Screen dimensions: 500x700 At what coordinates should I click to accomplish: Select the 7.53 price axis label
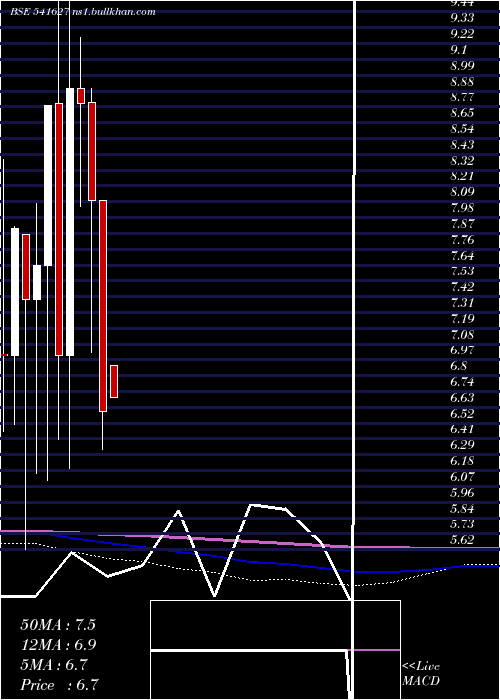coord(462,271)
